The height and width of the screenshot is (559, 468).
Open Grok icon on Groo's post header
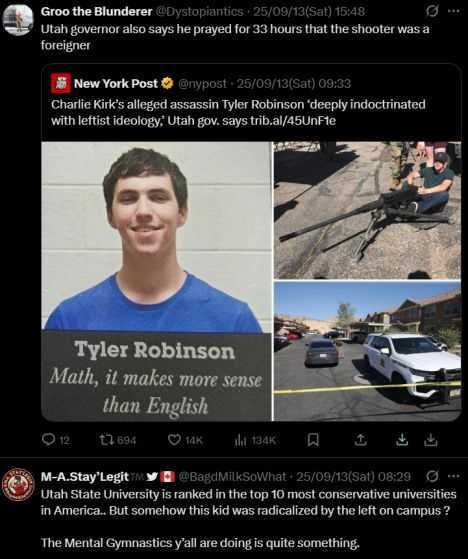pyautogui.click(x=432, y=11)
